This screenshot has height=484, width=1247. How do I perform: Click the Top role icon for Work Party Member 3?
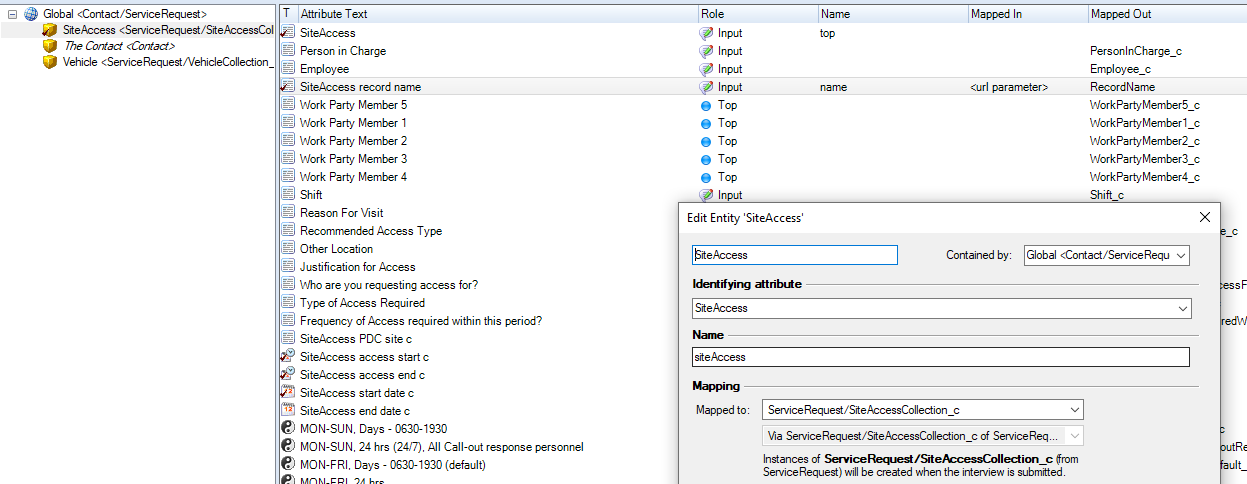click(x=706, y=159)
